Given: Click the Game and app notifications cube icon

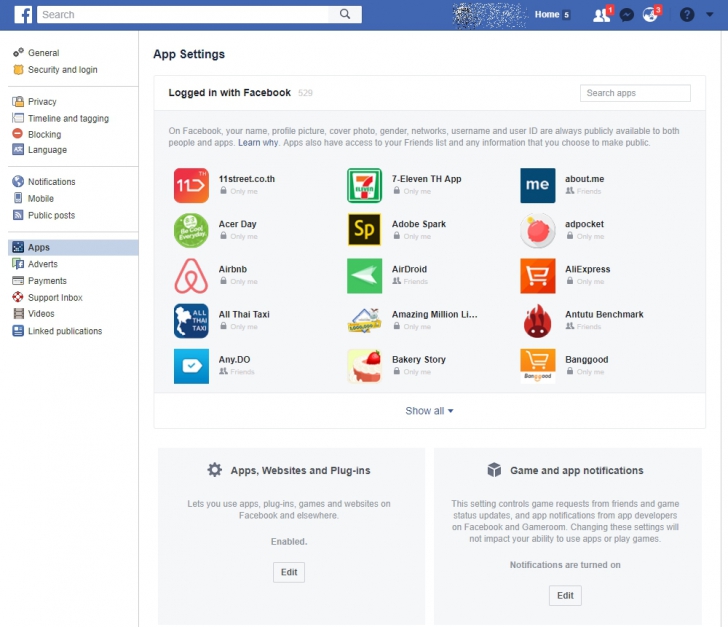Looking at the screenshot, I should click(494, 470).
